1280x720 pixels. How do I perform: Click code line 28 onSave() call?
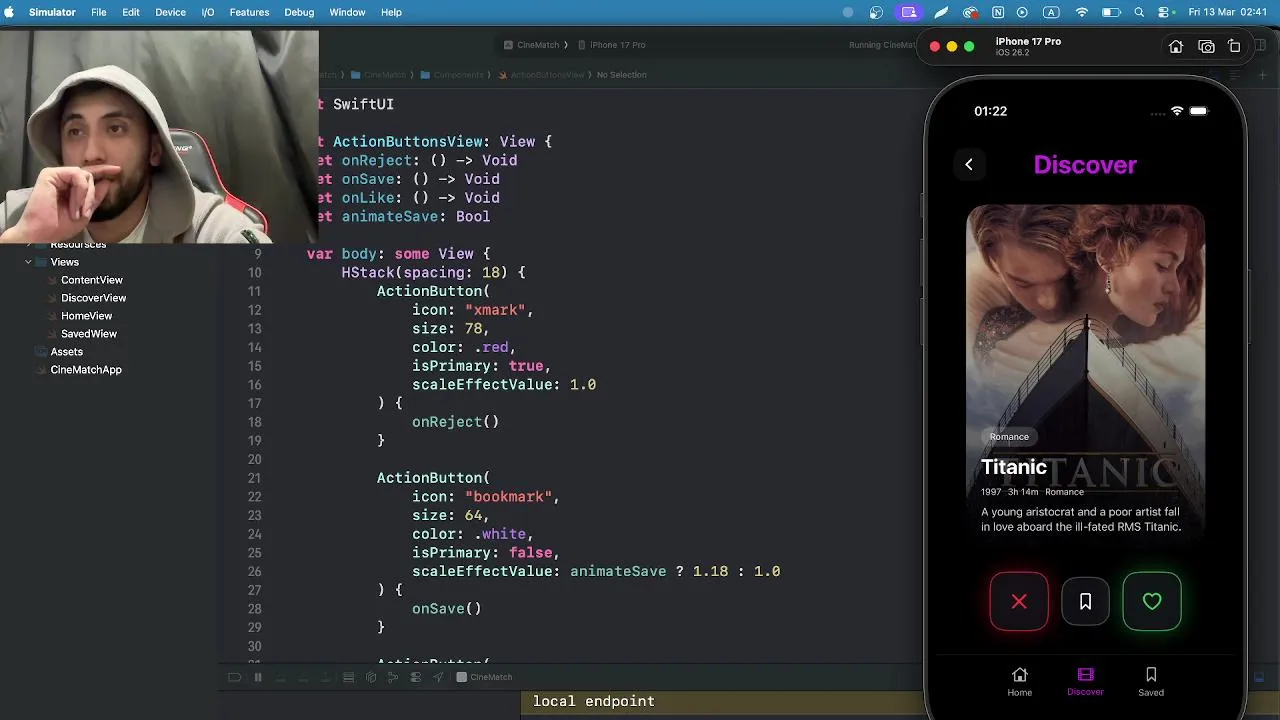pyautogui.click(x=446, y=609)
